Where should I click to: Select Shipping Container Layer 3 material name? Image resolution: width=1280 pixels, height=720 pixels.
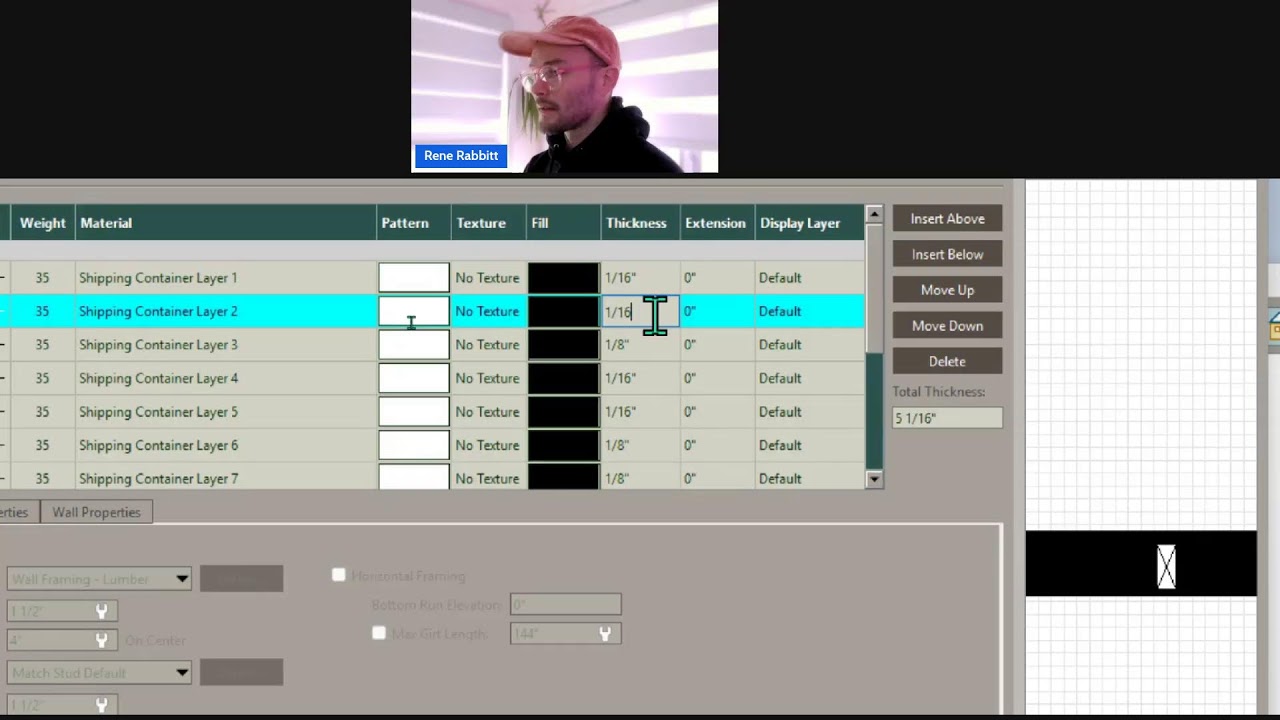coord(158,345)
